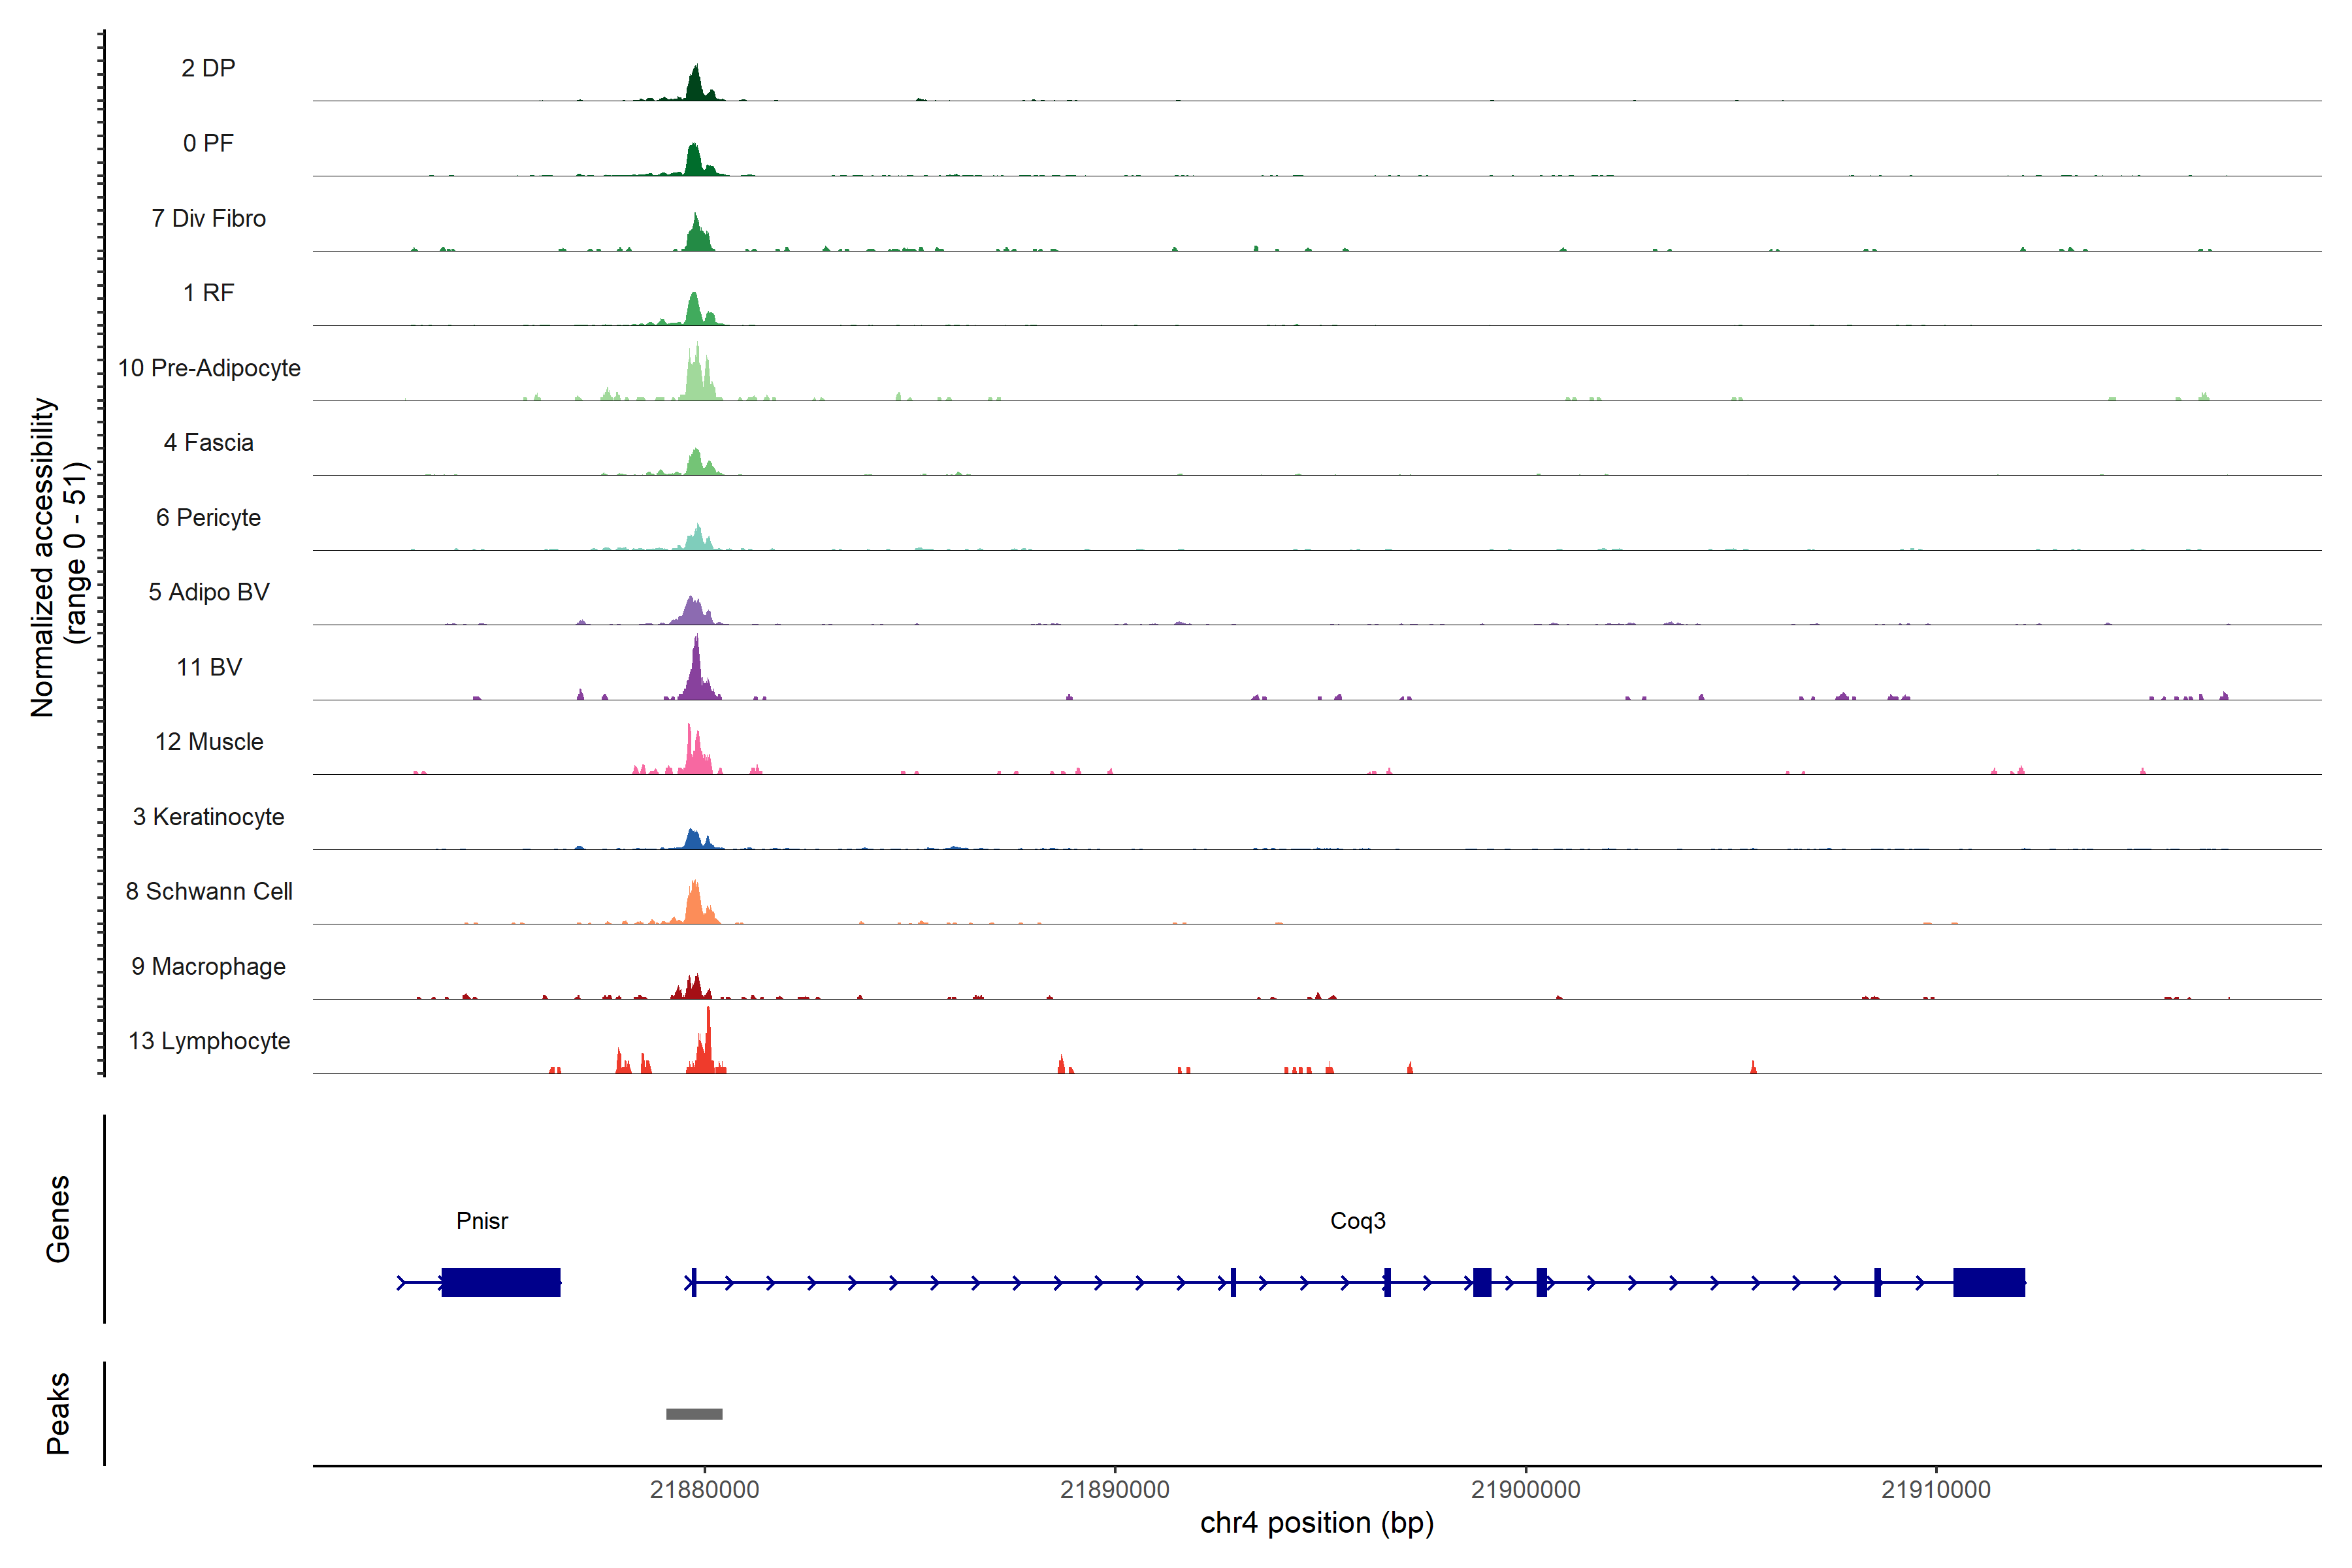Click the gray peak bar in Peaks track
Viewport: 2352px width, 1568px height.
[694, 1414]
